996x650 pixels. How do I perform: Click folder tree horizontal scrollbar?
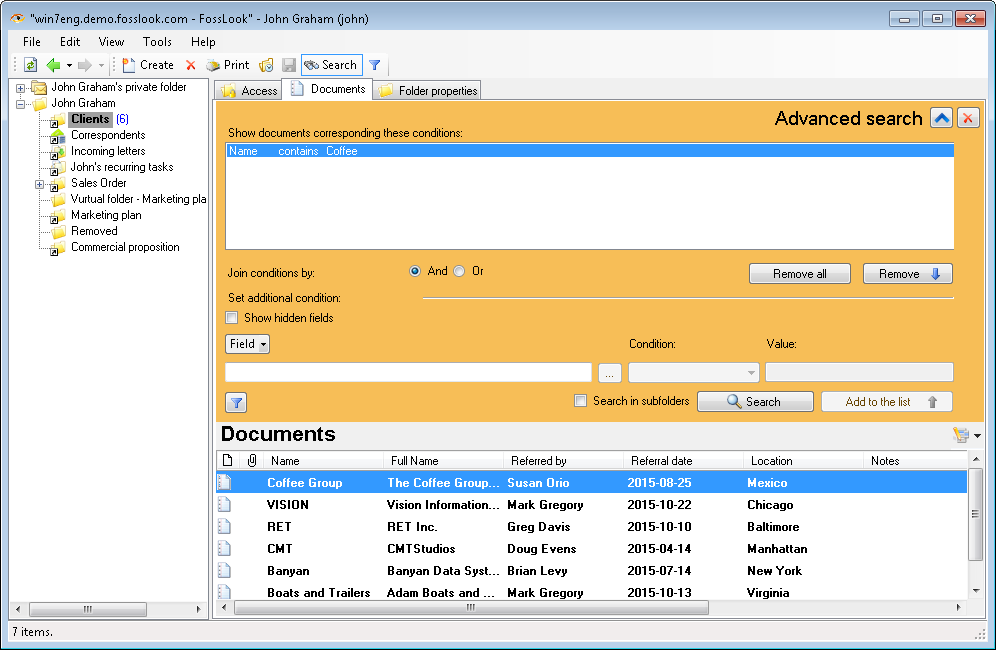[88, 609]
